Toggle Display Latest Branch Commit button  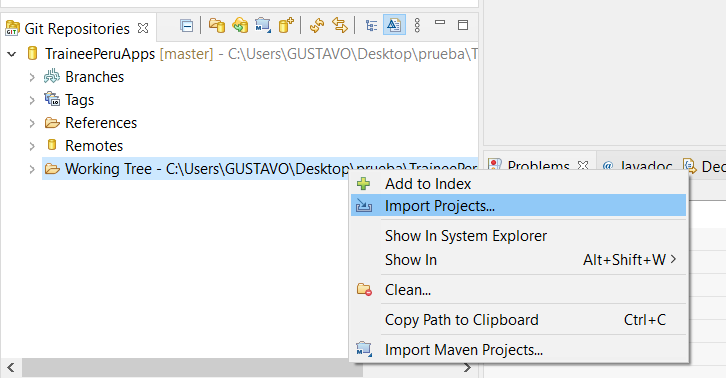394,25
